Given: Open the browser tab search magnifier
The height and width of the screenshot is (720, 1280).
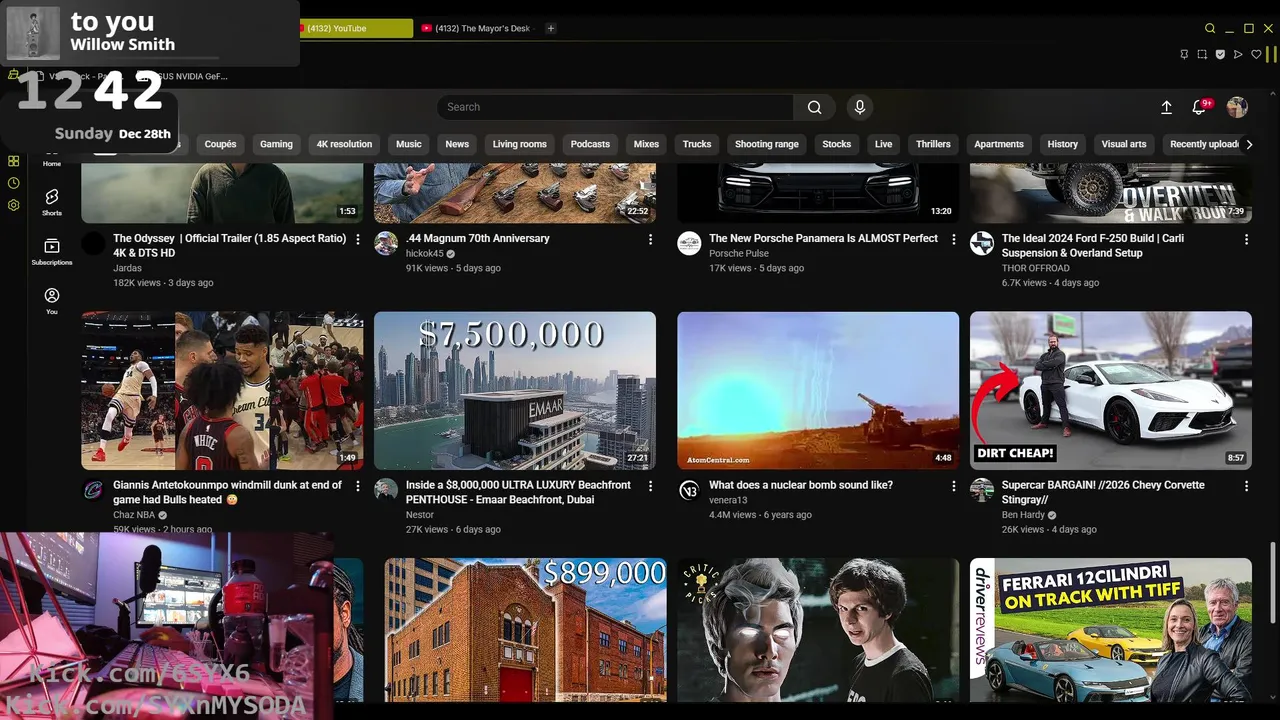Looking at the screenshot, I should coord(1210,28).
